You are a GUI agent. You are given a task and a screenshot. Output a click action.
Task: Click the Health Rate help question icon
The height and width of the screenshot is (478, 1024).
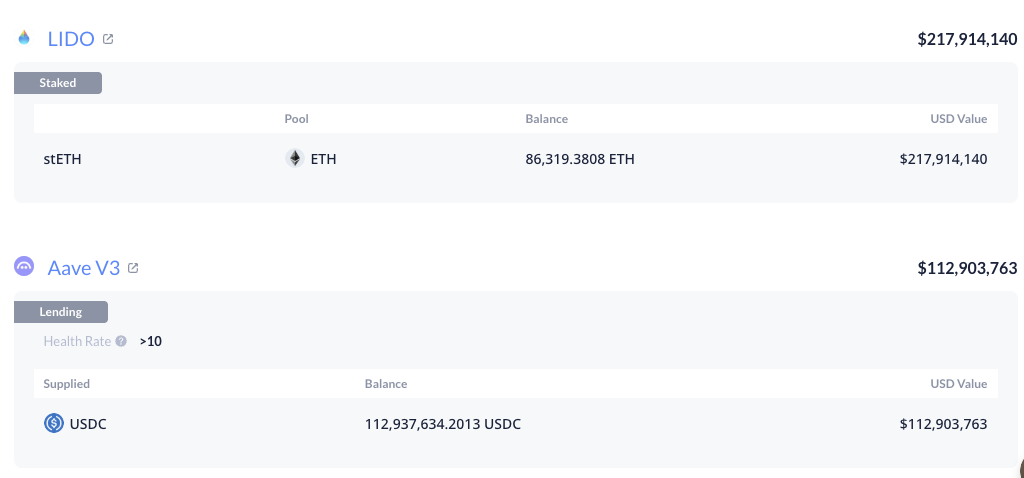click(x=121, y=341)
